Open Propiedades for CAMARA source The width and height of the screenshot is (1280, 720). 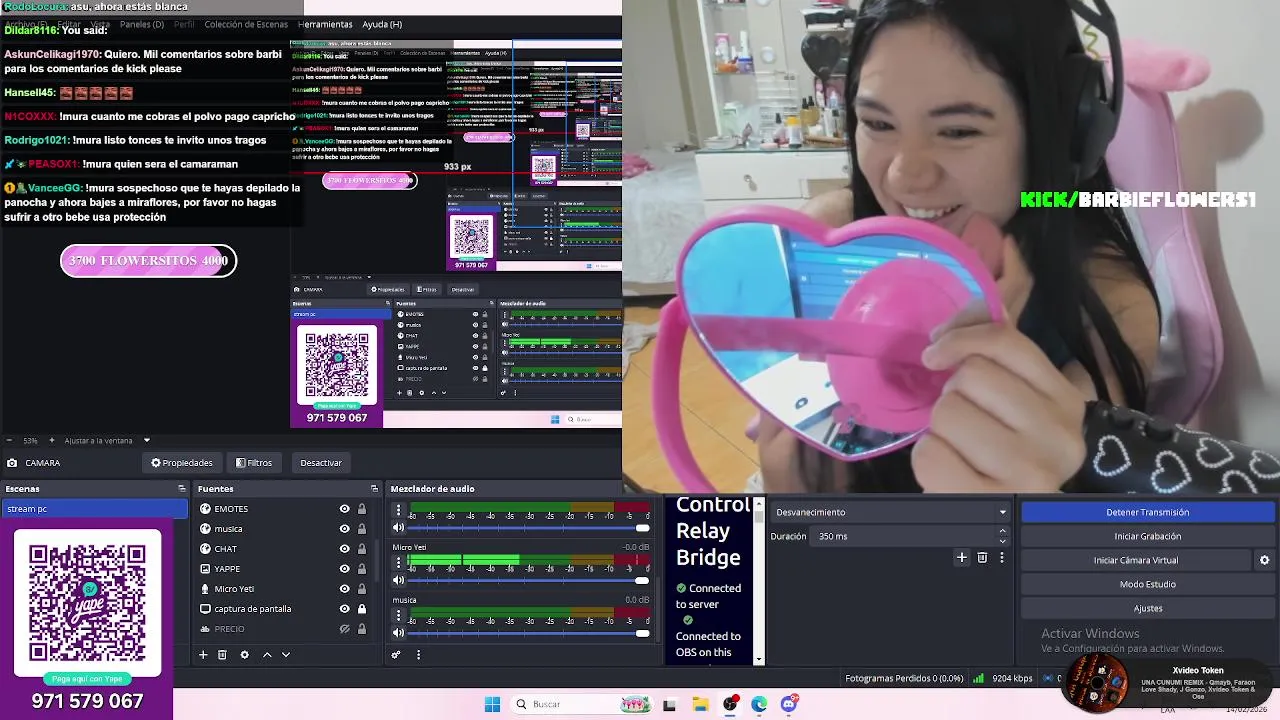pos(182,463)
